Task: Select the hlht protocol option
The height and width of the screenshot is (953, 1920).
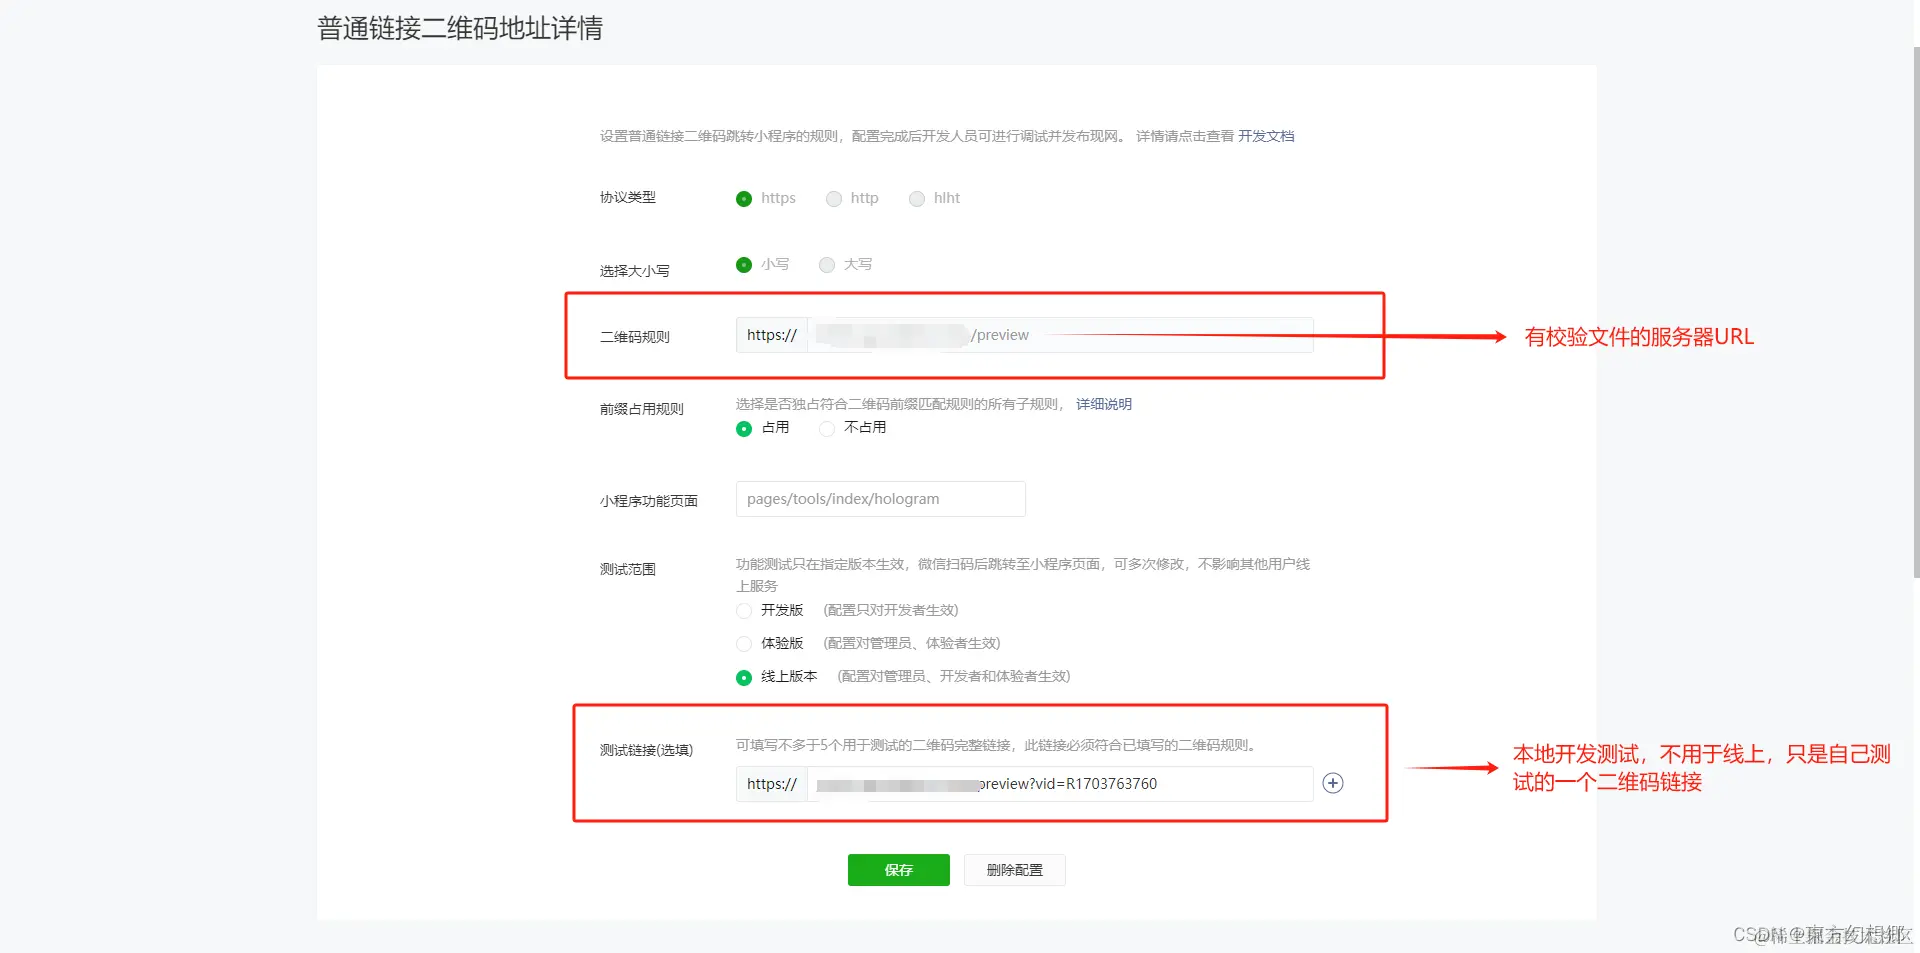Action: (916, 199)
